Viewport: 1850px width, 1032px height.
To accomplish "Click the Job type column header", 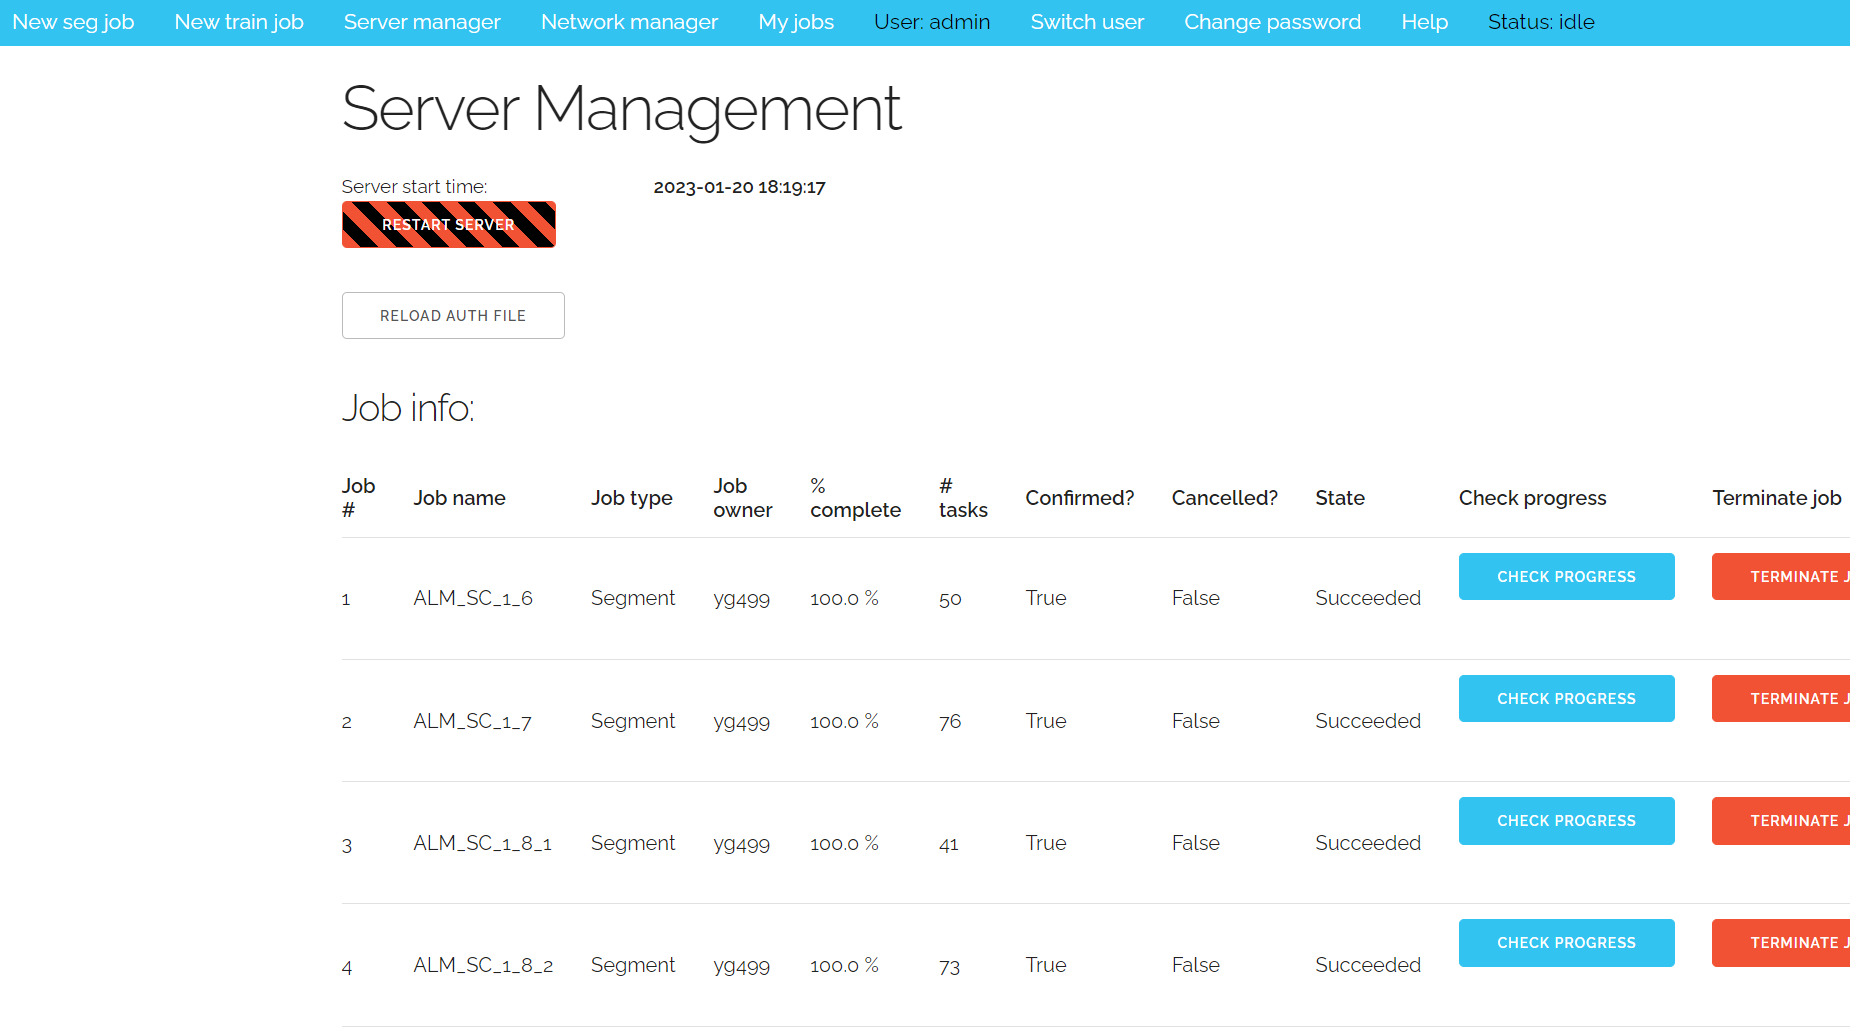I will (631, 498).
